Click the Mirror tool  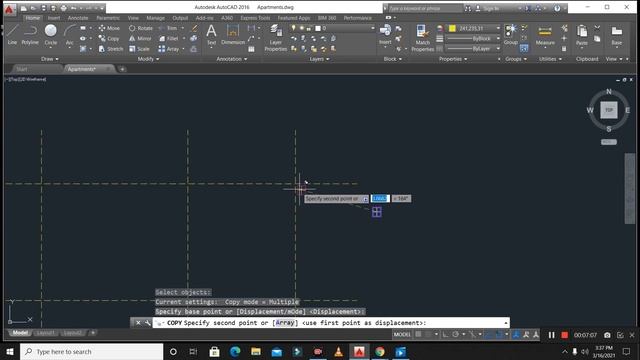click(140, 38)
